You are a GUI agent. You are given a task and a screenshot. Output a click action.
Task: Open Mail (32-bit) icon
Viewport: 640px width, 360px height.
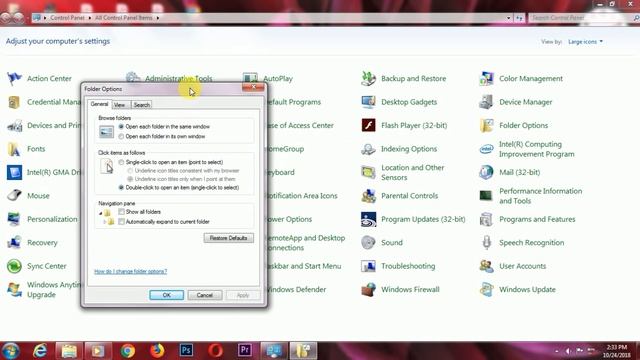coord(486,172)
